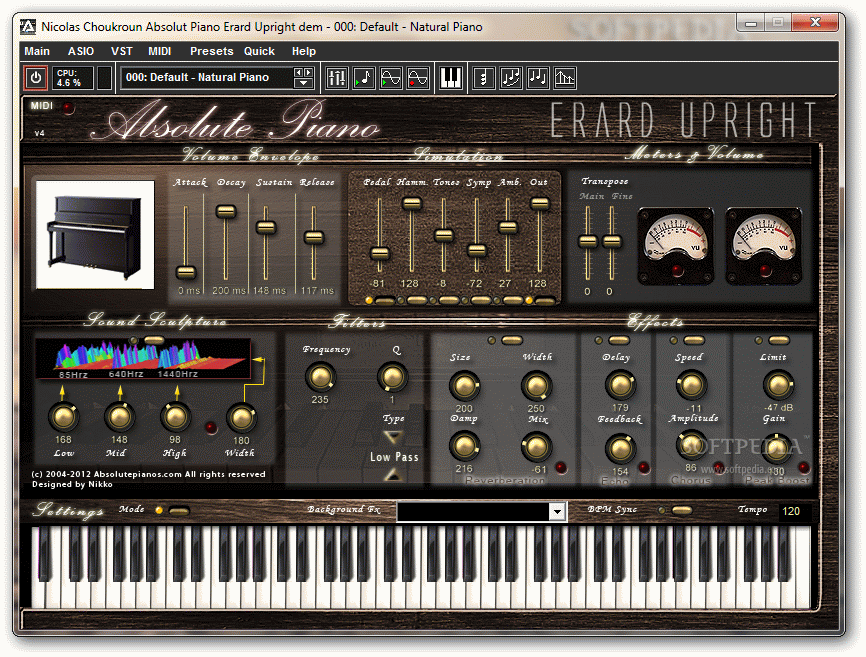Click the arpeggiator notes icon
This screenshot has height=657, width=866.
click(510, 78)
